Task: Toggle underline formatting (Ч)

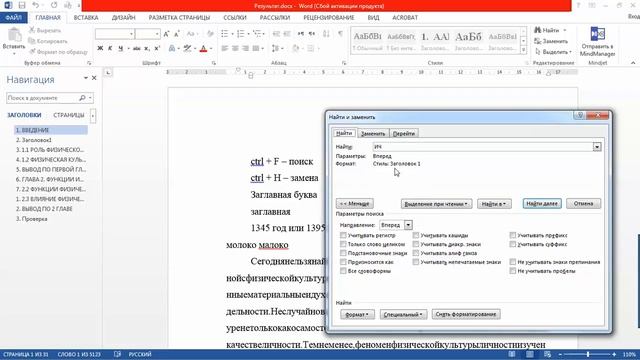Action: pos(120,49)
